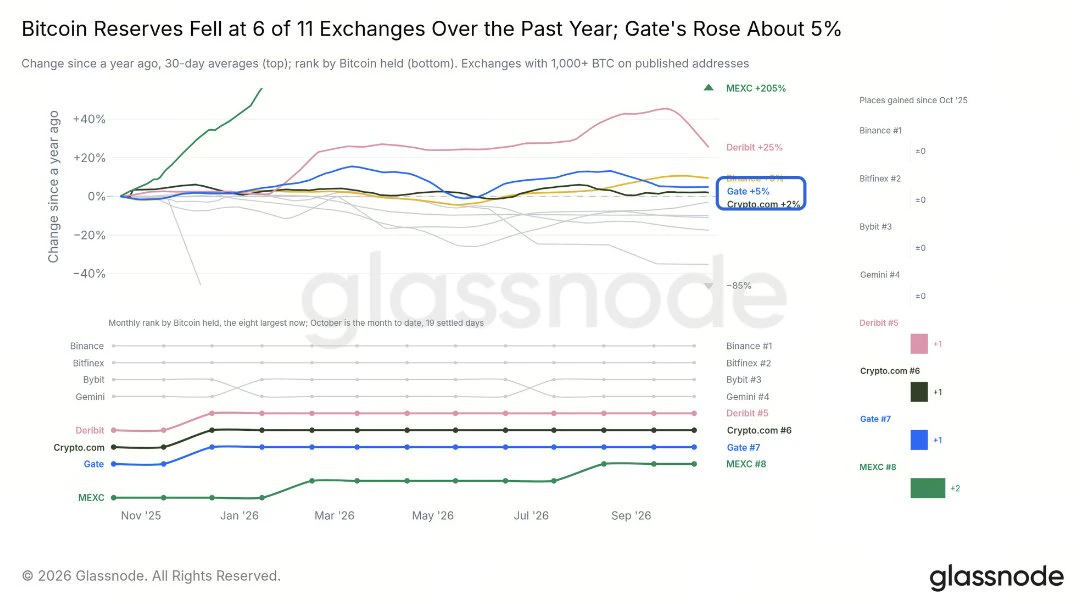Image resolution: width=1080 pixels, height=604 pixels.
Task: Click the green MEXC up-arrow triangle
Action: point(708,87)
